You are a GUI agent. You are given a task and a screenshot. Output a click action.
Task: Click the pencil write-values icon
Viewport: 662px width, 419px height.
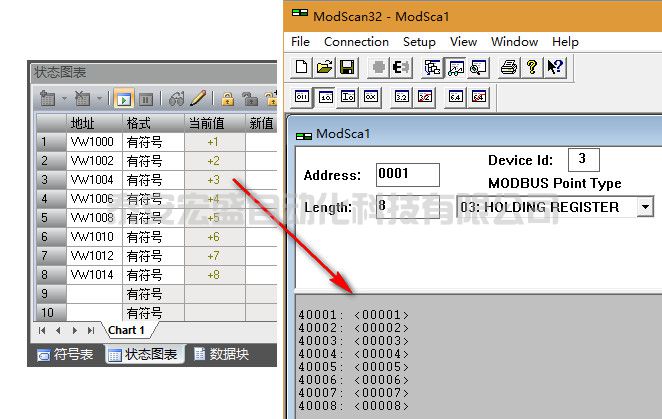(x=198, y=98)
